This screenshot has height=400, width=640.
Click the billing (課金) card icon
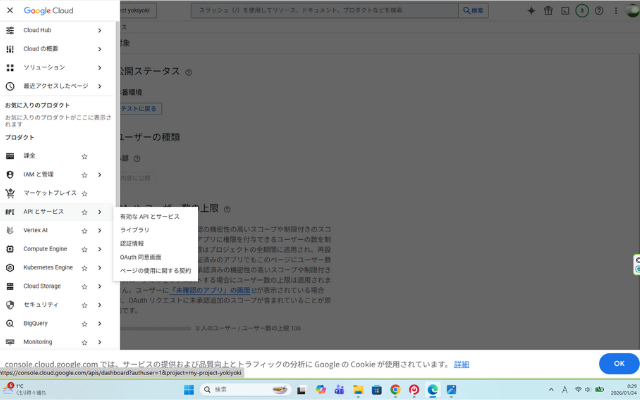coord(10,156)
